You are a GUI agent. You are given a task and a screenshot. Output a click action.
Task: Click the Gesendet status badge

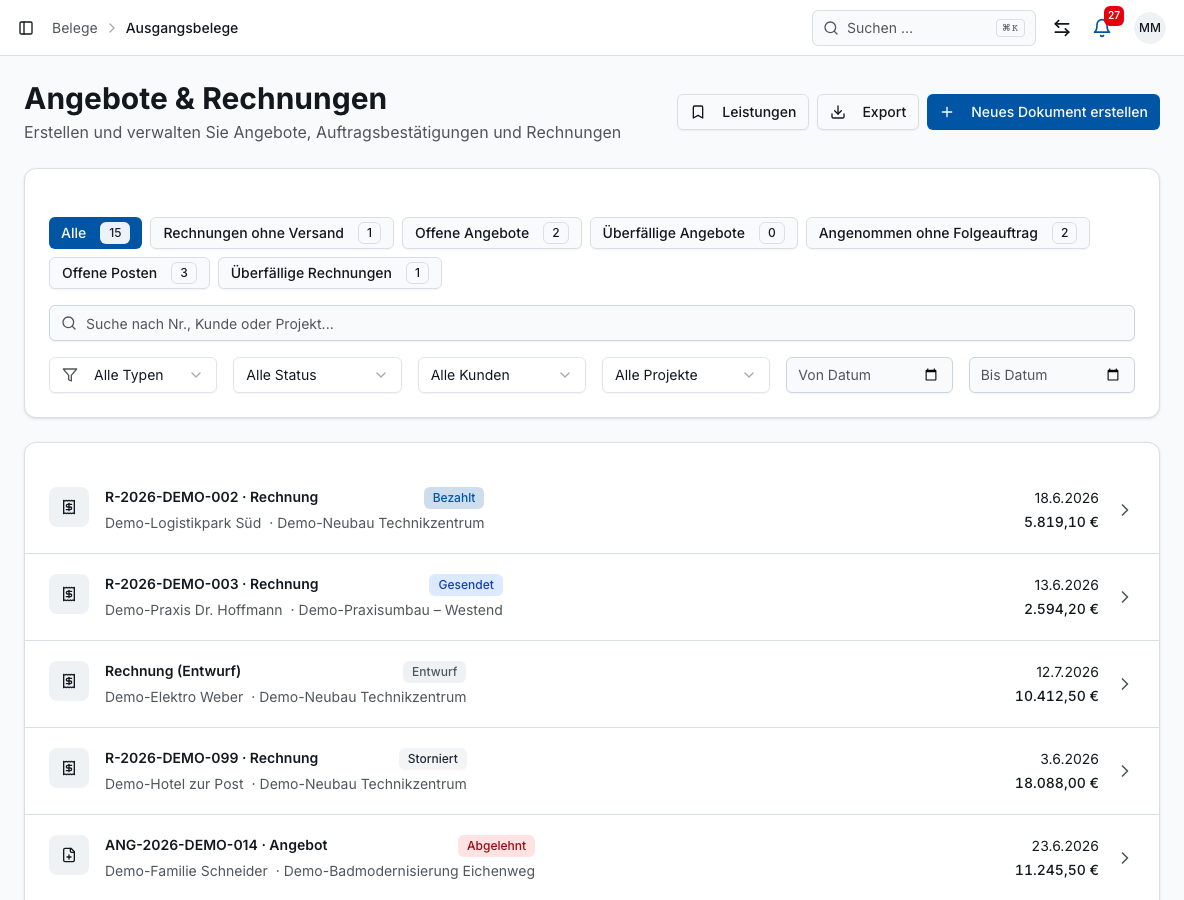466,584
